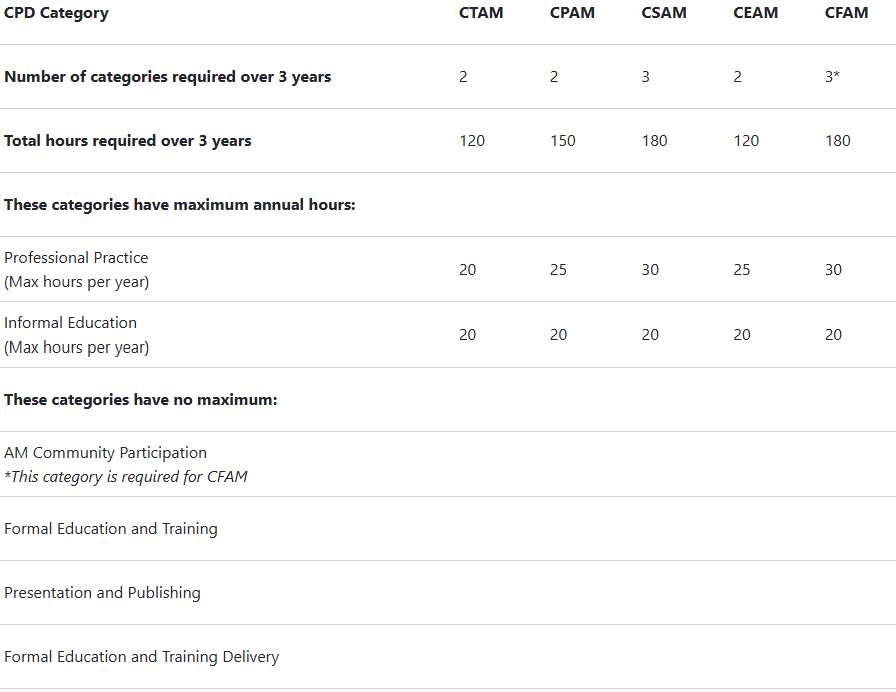Image resolution: width=896 pixels, height=692 pixels.
Task: Select the CTAM column header
Action: coord(481,13)
